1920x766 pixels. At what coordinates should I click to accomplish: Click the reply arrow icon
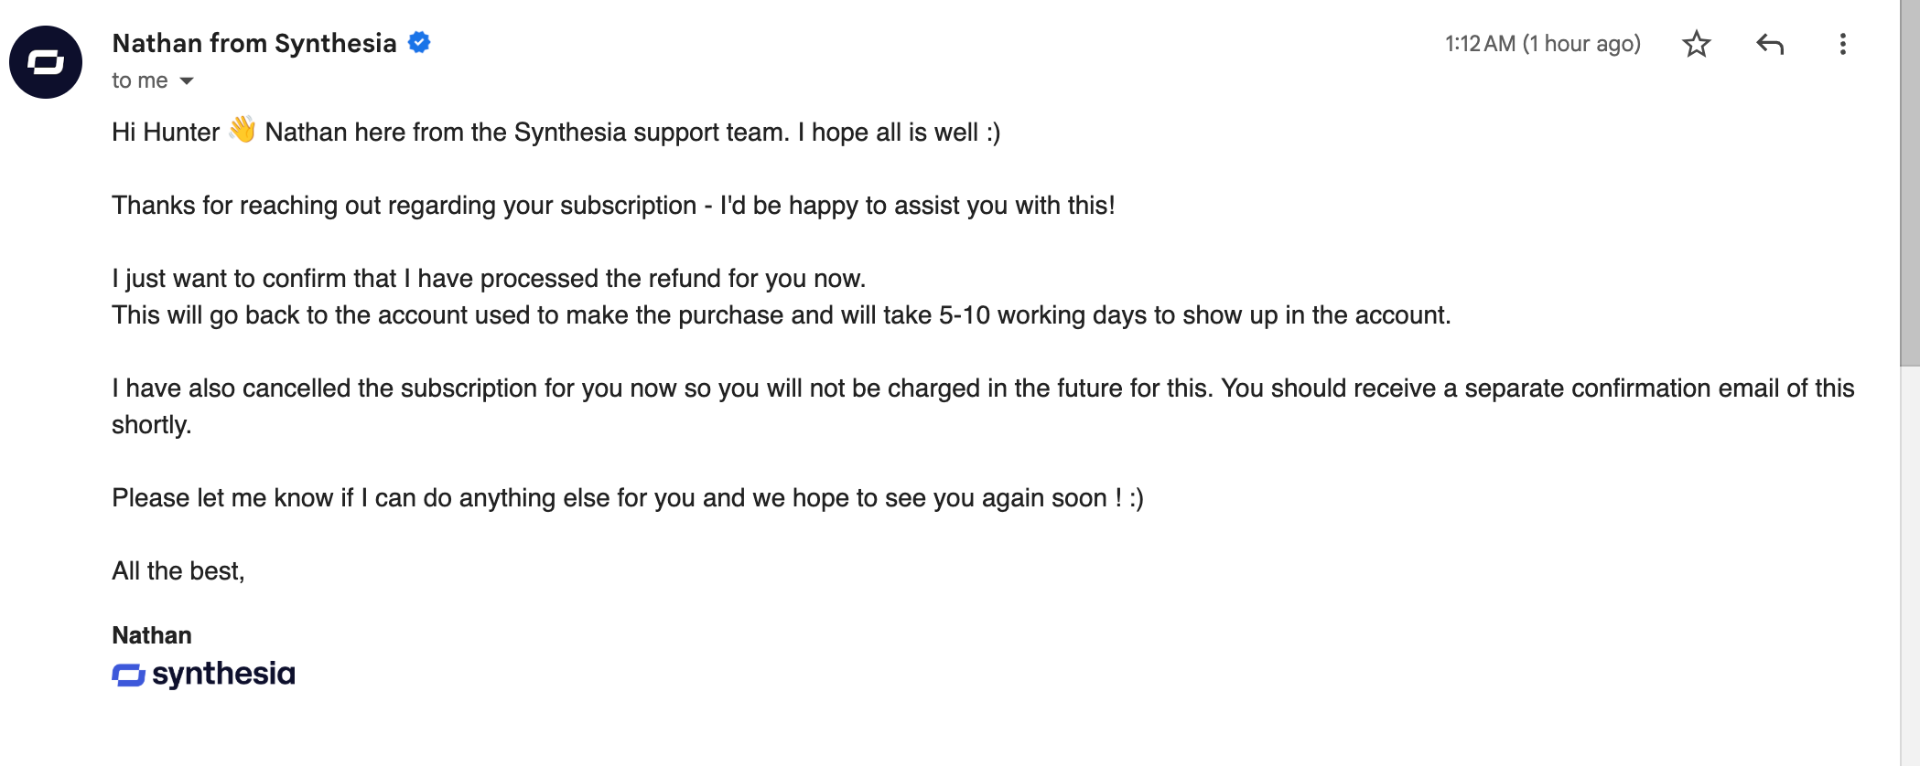(1769, 44)
